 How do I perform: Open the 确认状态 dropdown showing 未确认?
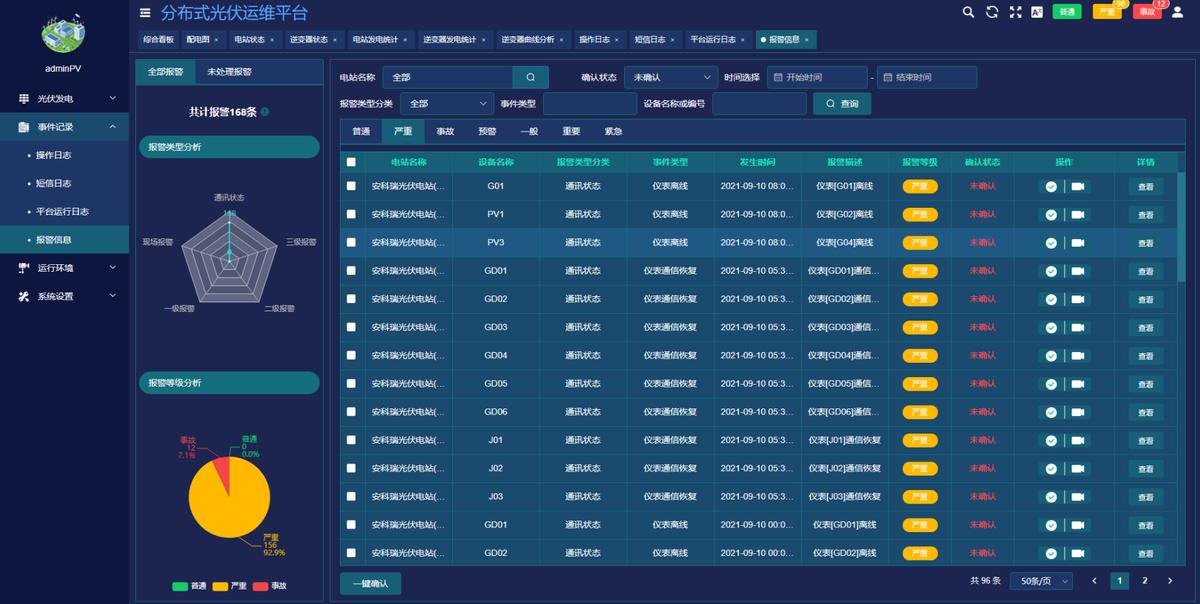[x=670, y=76]
